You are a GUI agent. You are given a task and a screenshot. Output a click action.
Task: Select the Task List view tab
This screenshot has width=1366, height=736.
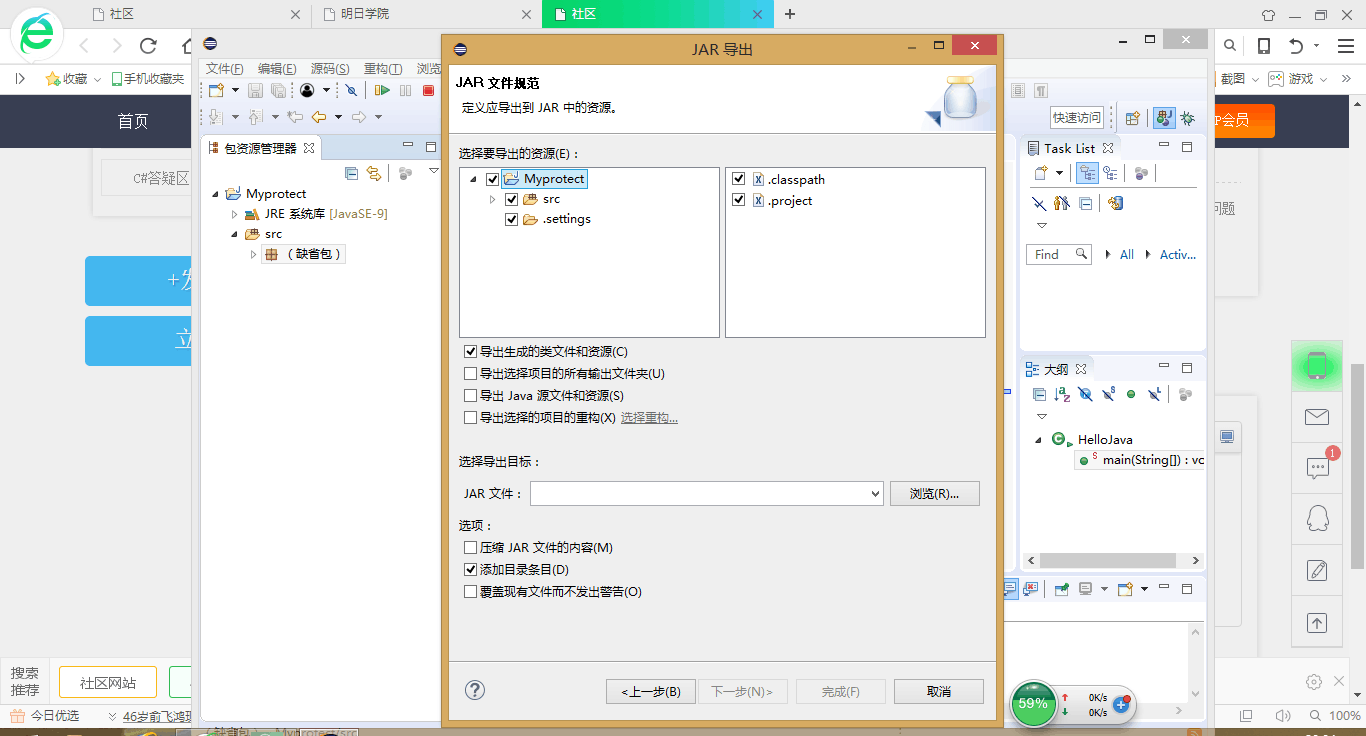point(1070,148)
